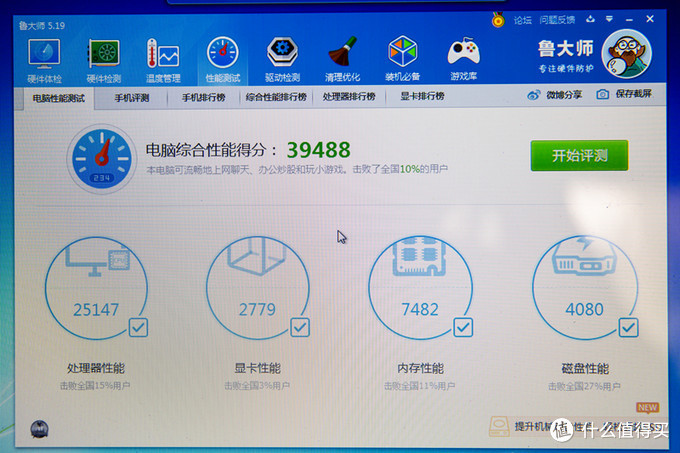Toggle the 磁盘性能 checkbox
The image size is (680, 453).
[628, 328]
